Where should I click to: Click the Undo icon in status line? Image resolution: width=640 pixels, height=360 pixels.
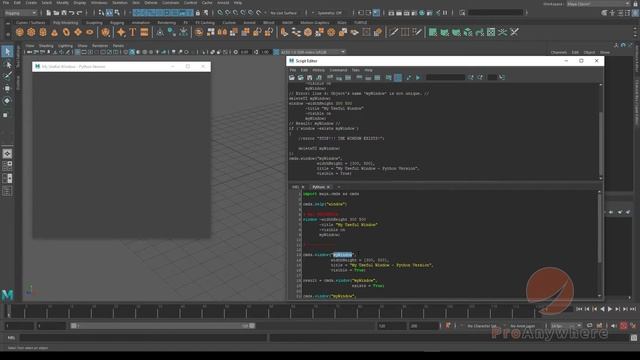coord(71,13)
